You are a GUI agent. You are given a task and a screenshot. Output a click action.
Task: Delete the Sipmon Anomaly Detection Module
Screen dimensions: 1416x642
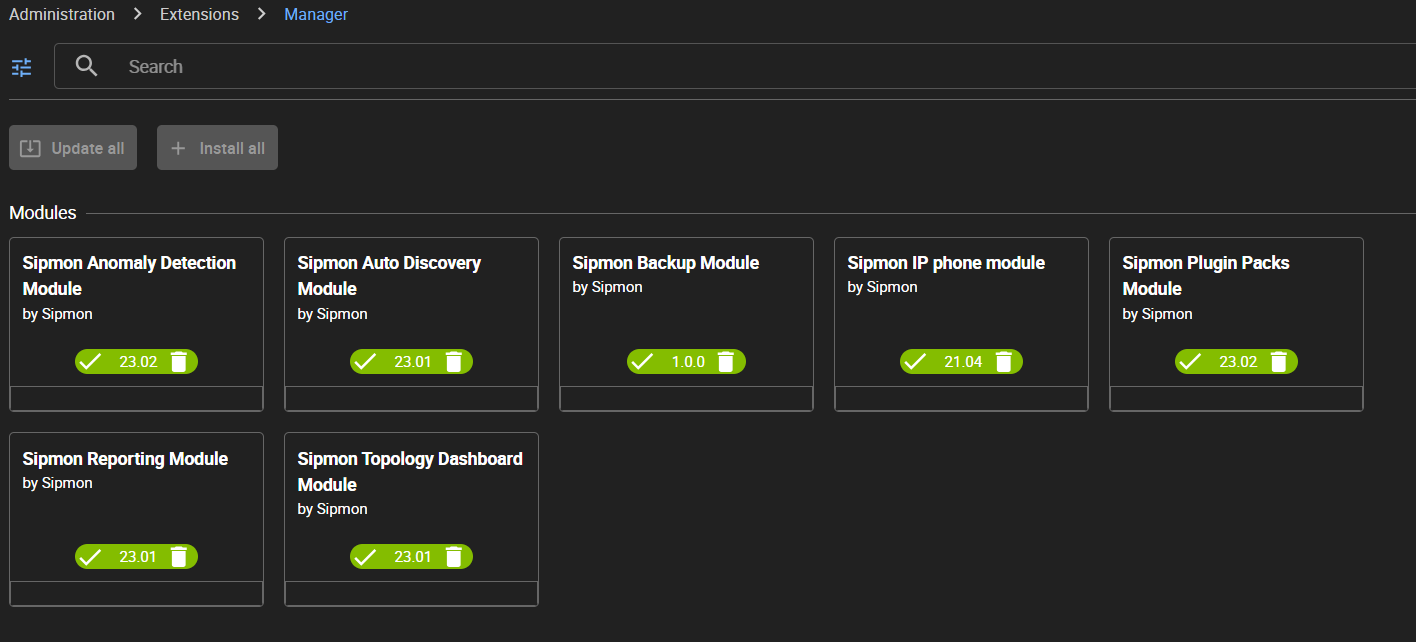coord(179,362)
